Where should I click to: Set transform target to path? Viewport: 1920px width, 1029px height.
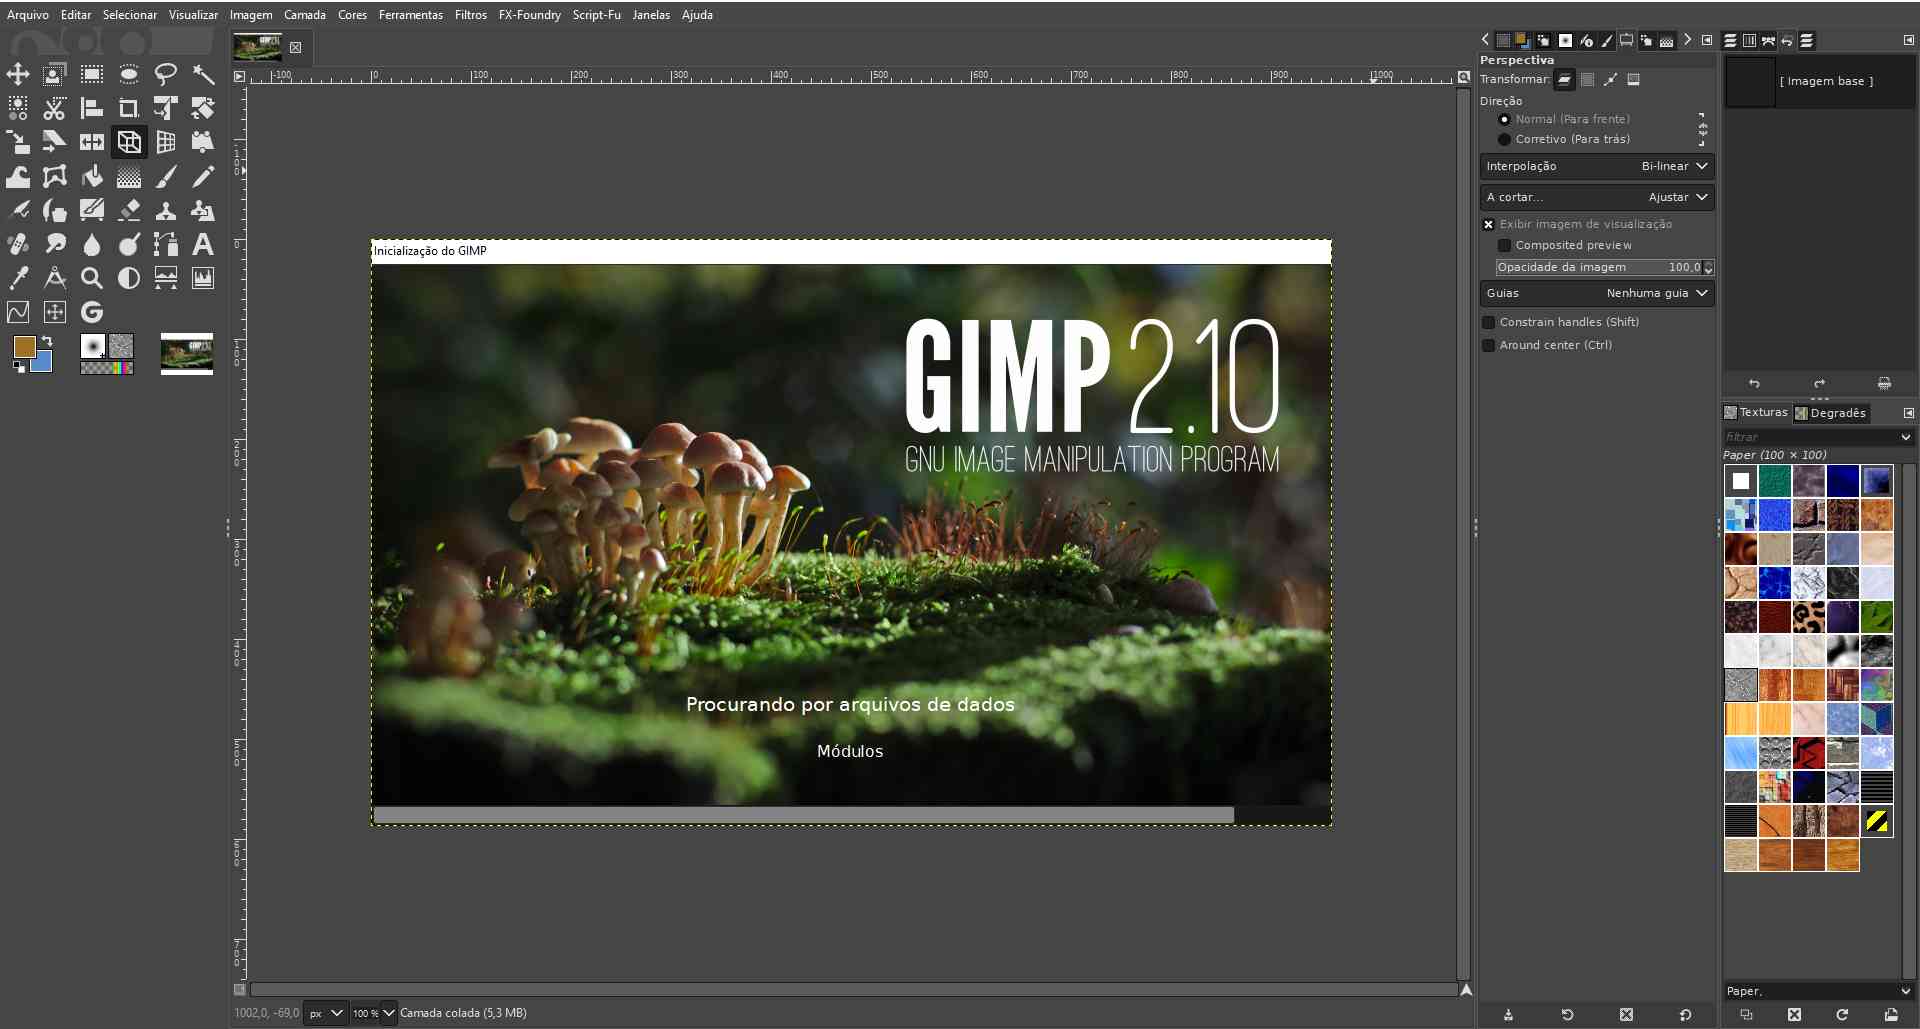1611,79
